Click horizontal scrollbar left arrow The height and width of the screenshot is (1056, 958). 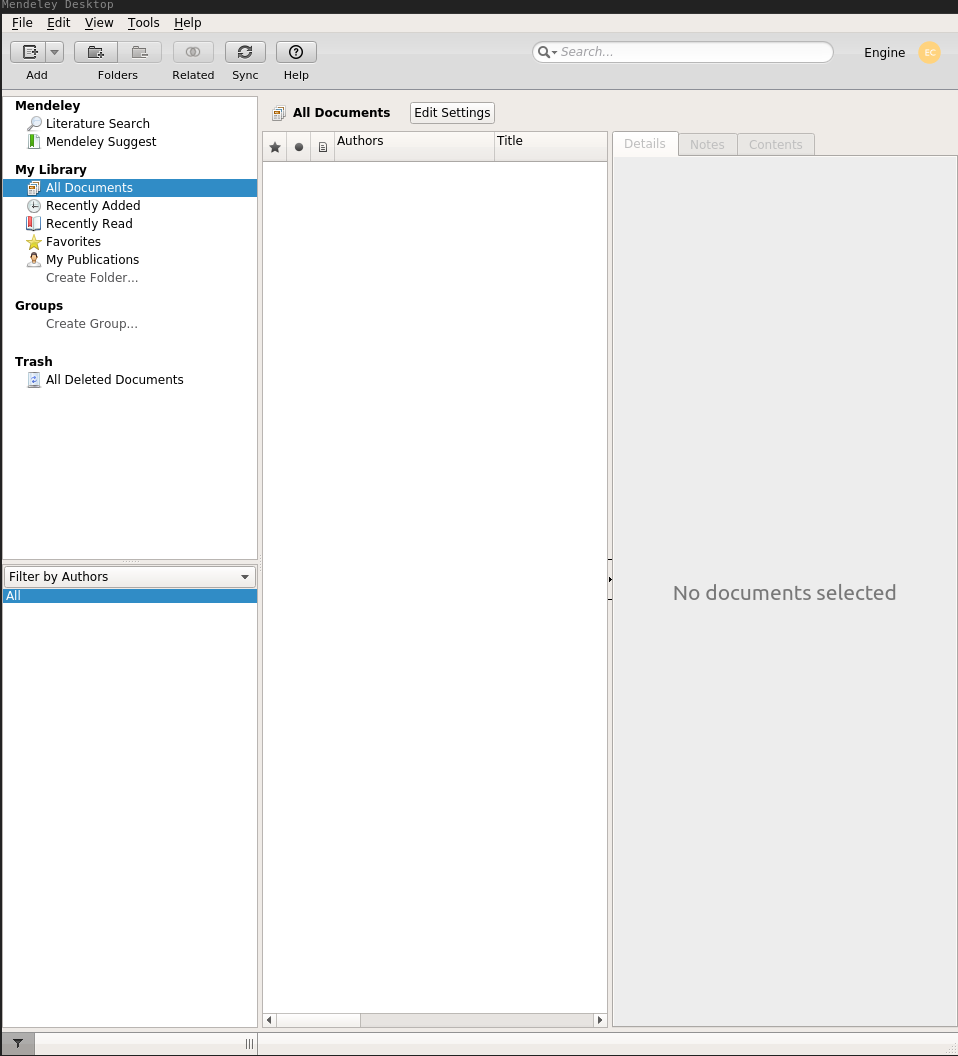269,1020
